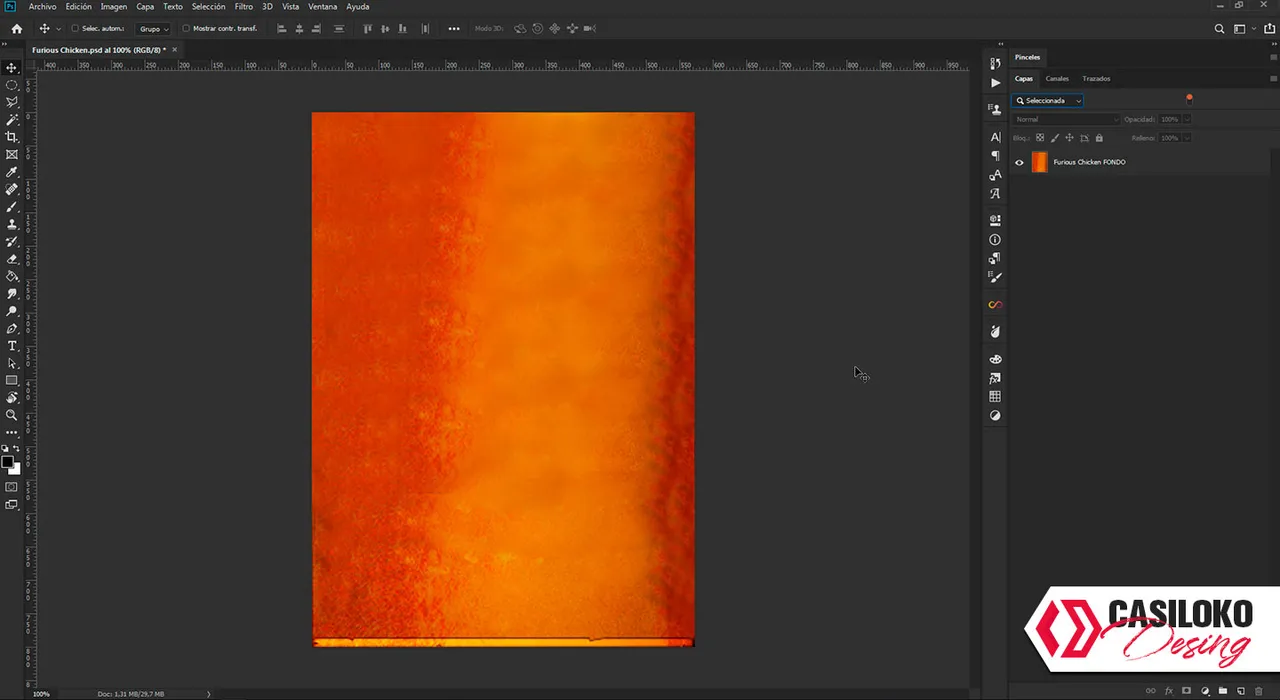Screen dimensions: 1280x700
Task: Hide the Furious Chicken FONDO layer
Action: pyautogui.click(x=1019, y=162)
